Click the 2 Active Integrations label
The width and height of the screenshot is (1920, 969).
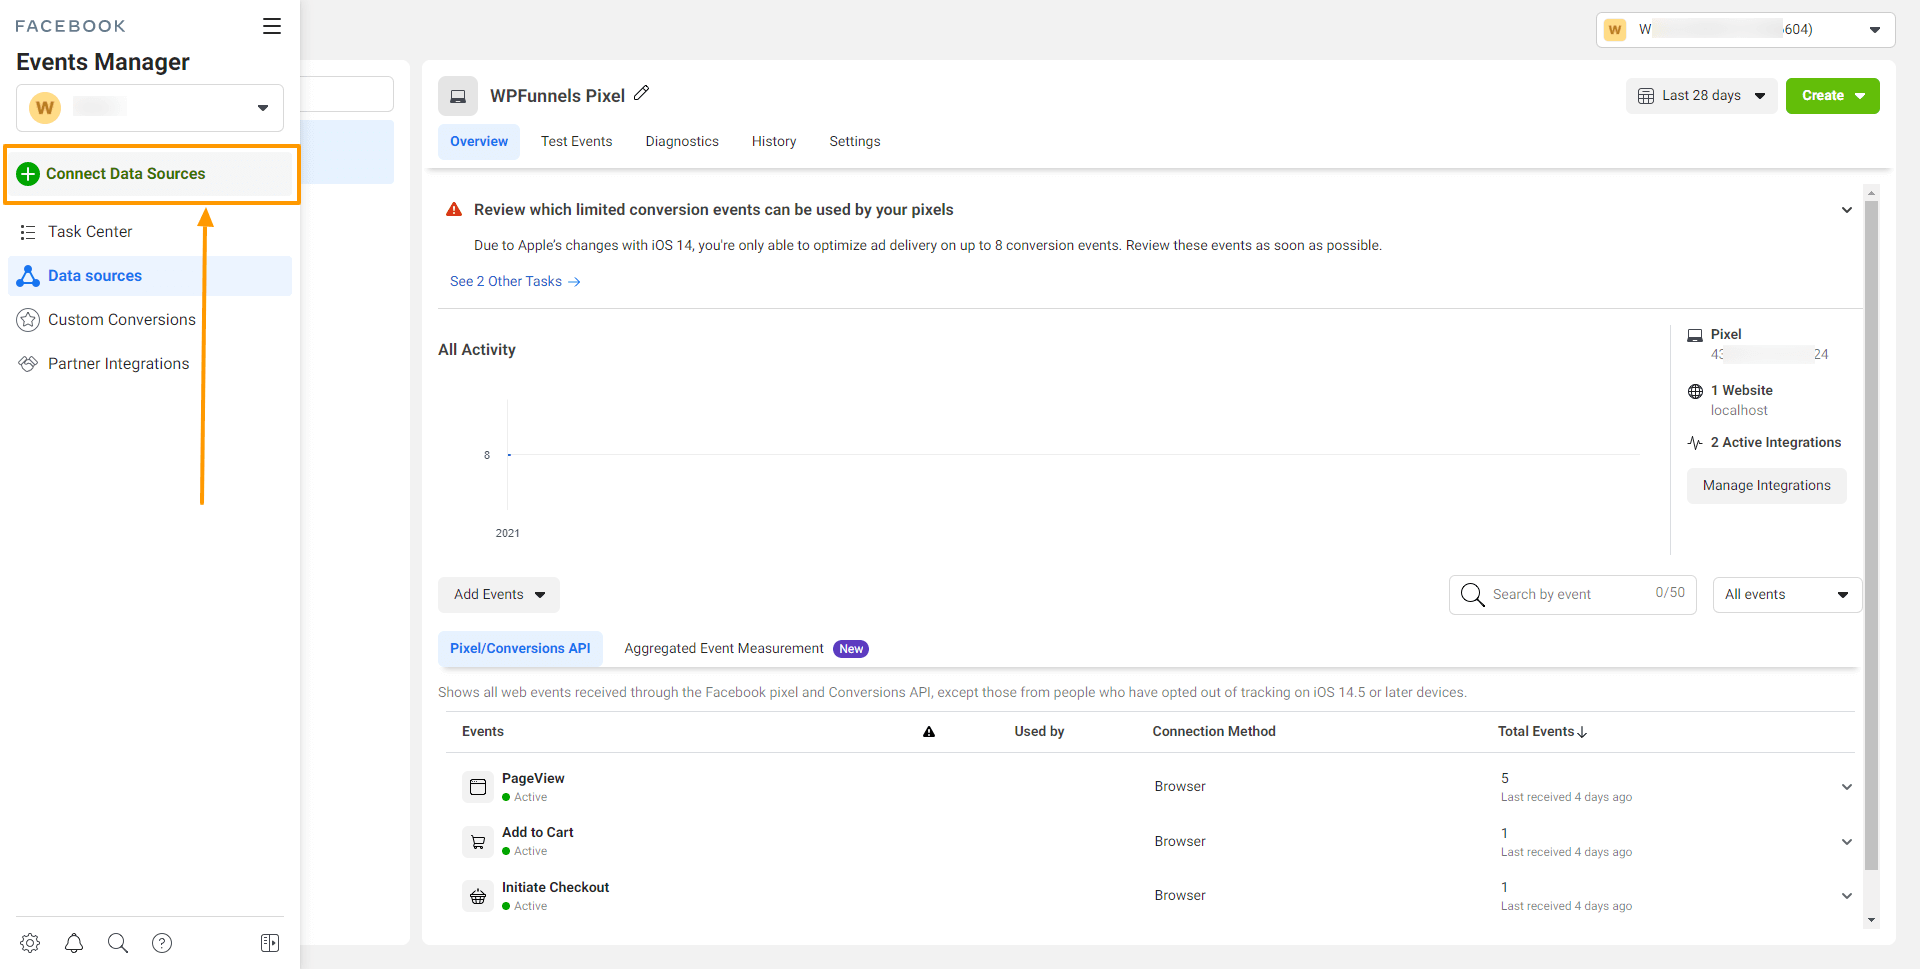coord(1776,443)
